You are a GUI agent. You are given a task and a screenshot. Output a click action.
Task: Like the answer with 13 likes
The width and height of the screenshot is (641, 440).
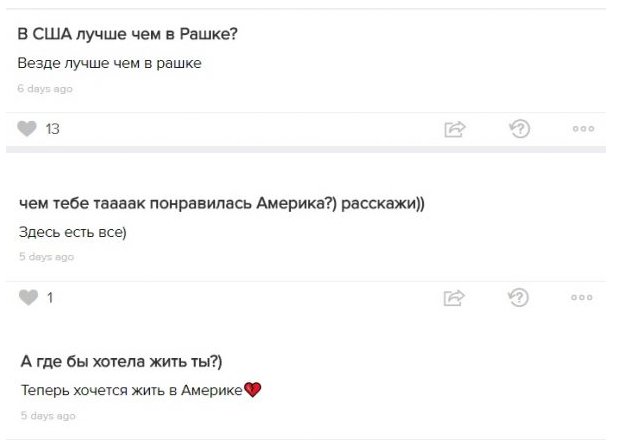(27, 129)
